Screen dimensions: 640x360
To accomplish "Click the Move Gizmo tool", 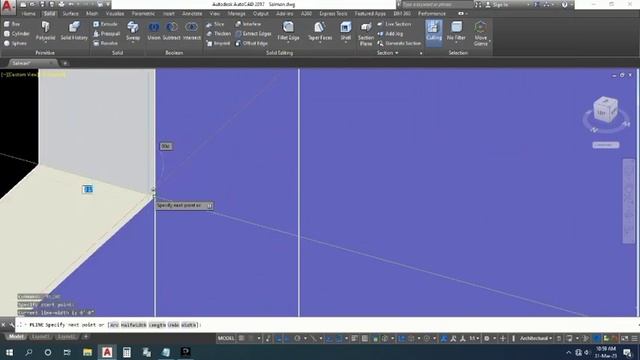I will click(x=480, y=33).
